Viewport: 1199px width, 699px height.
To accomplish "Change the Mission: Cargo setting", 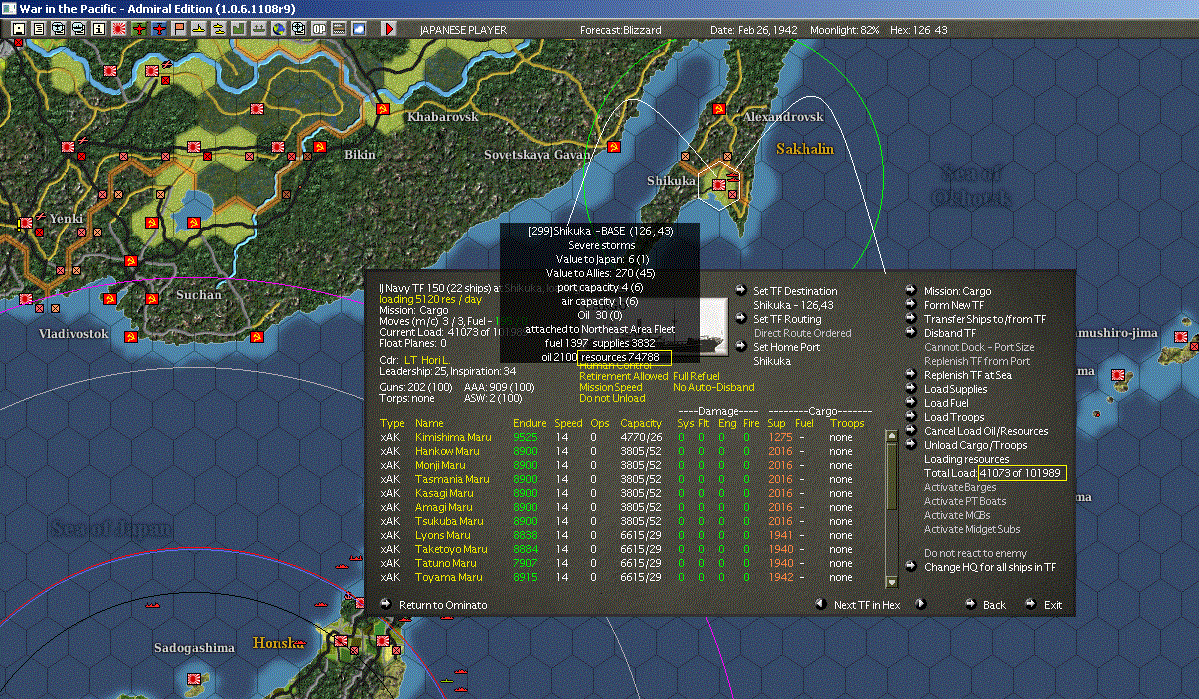I will click(957, 291).
